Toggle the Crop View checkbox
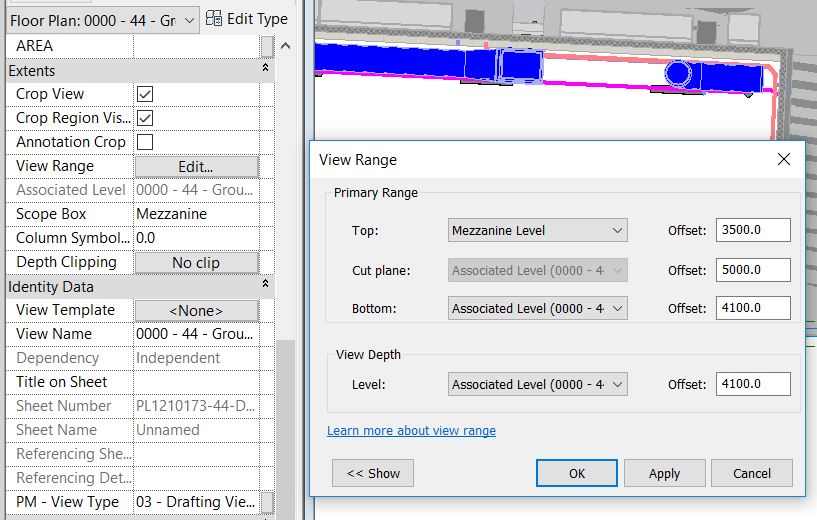 coord(145,94)
